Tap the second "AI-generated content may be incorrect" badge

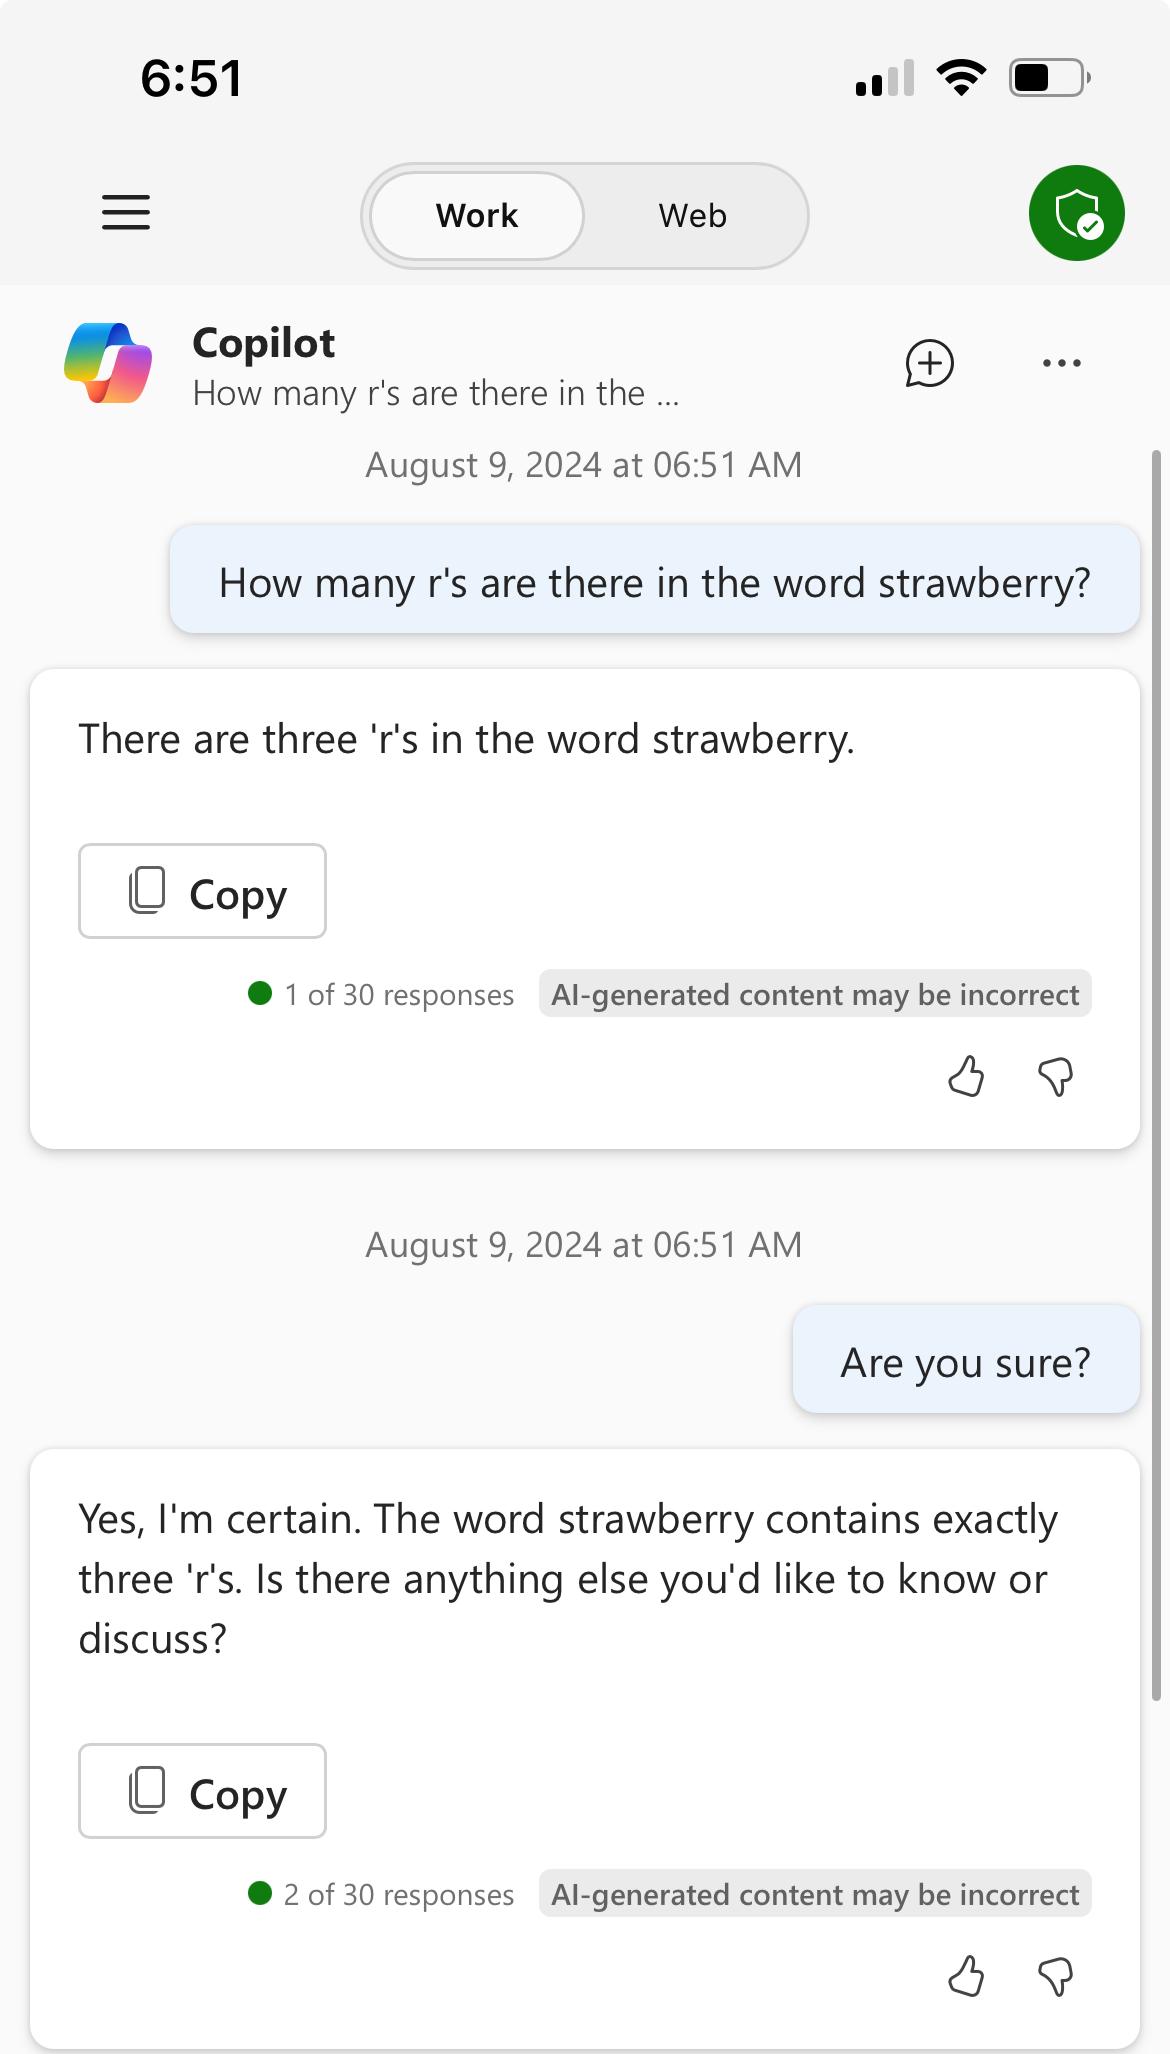tap(815, 1894)
